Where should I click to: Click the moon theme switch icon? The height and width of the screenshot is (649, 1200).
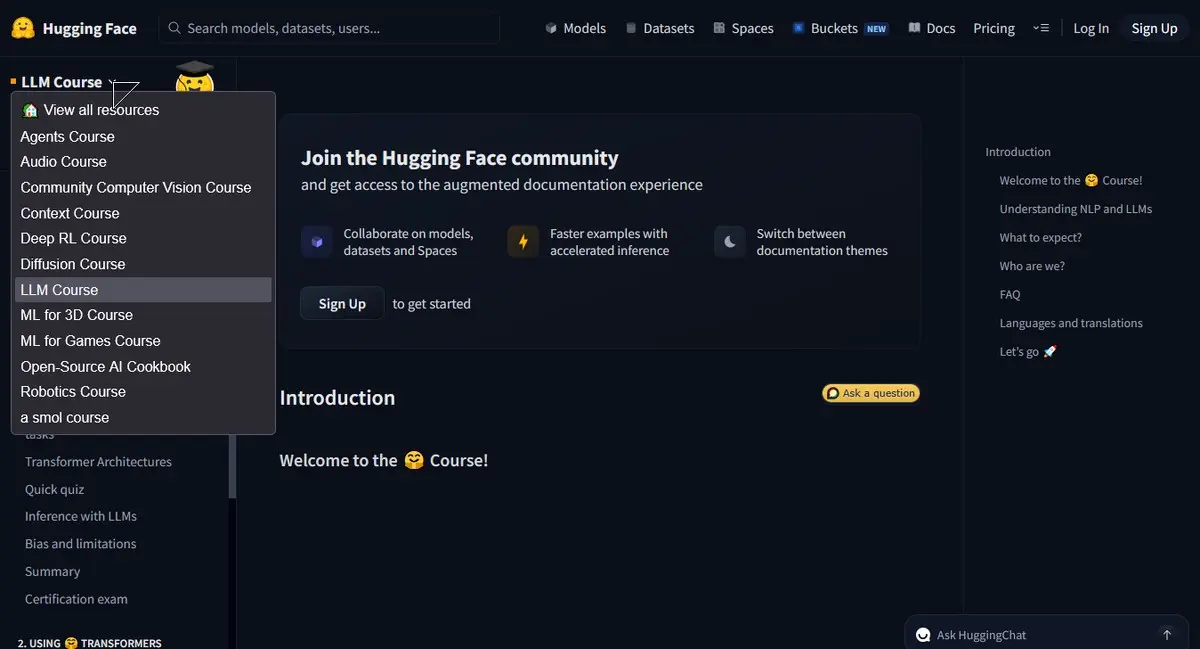tap(730, 242)
